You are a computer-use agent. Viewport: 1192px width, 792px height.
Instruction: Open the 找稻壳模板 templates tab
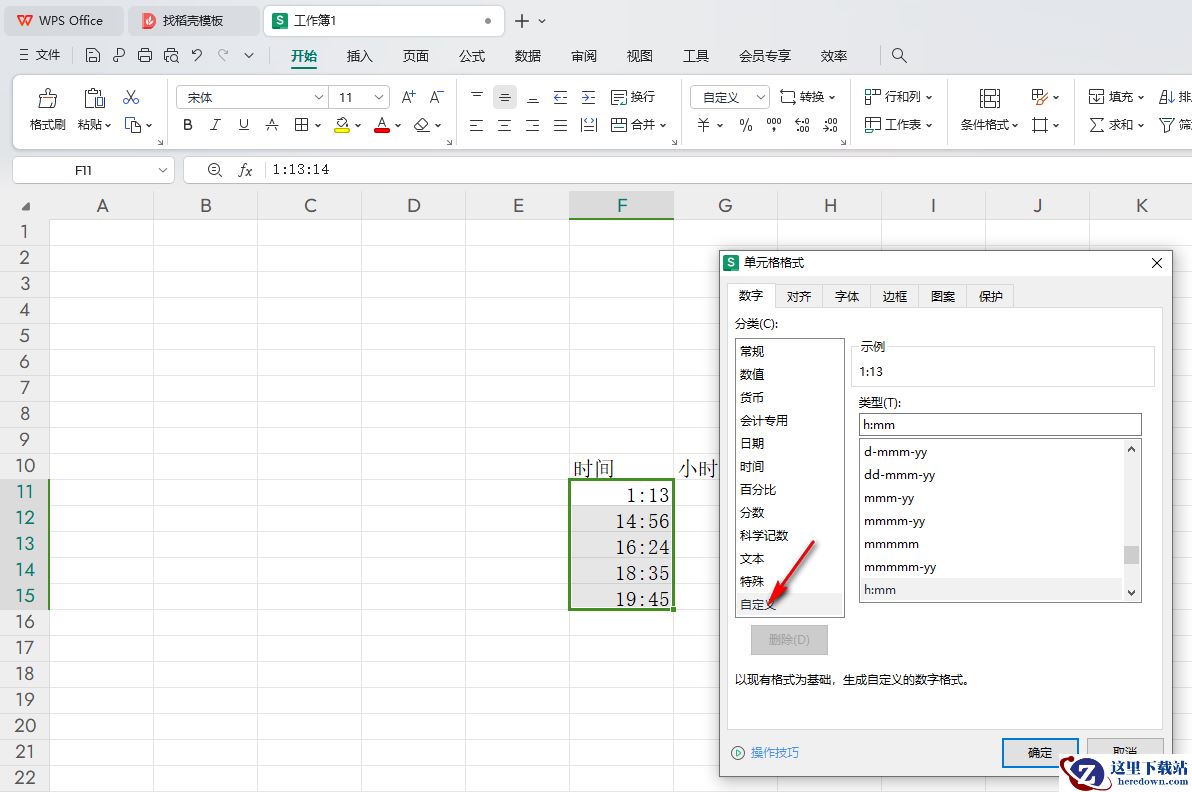[x=193, y=21]
